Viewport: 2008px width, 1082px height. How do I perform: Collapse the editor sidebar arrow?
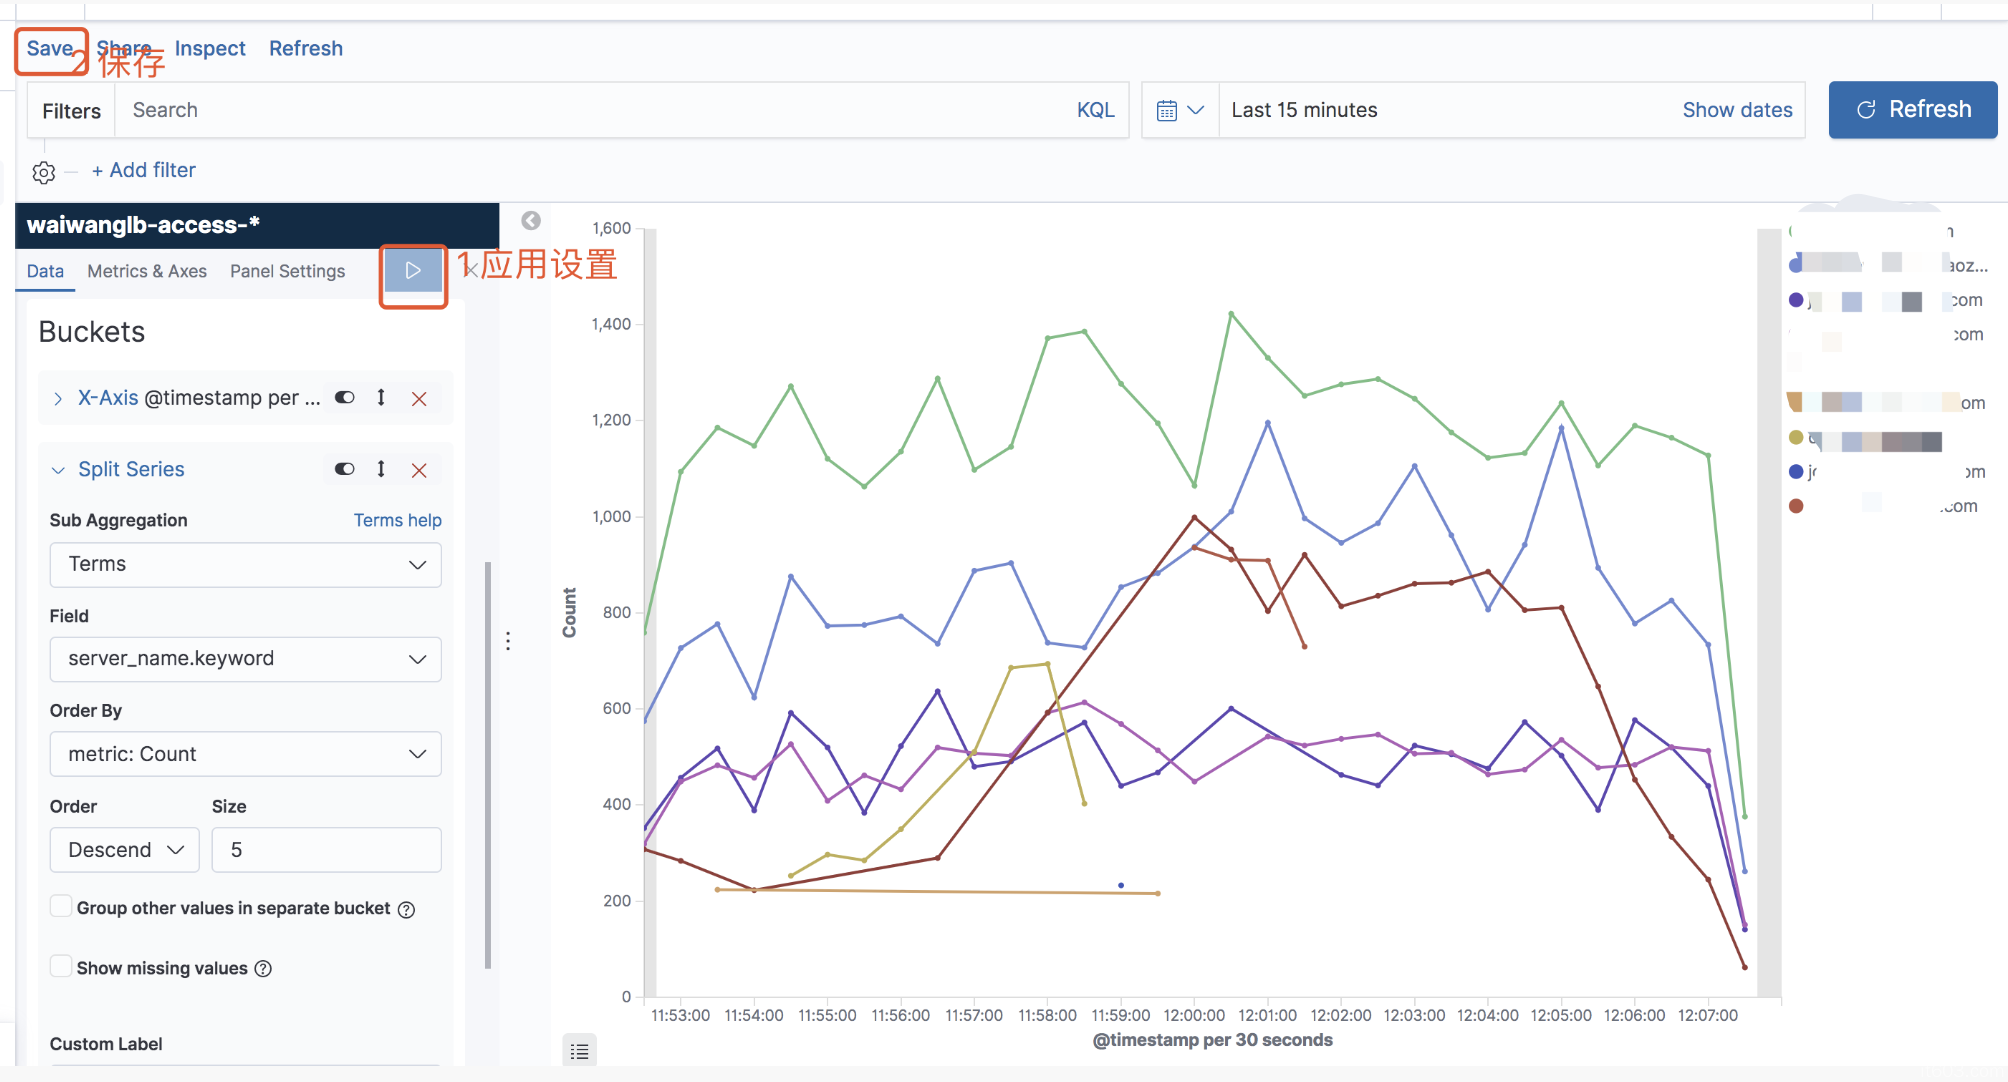point(531,220)
